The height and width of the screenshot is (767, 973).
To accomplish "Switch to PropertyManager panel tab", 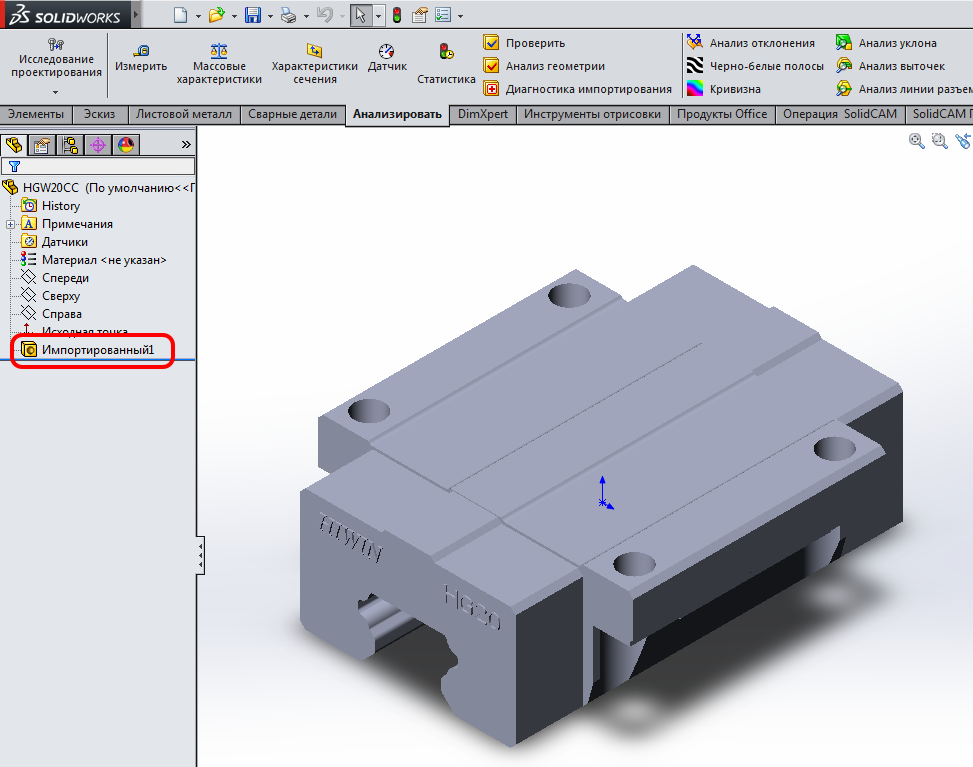I will coord(42,145).
